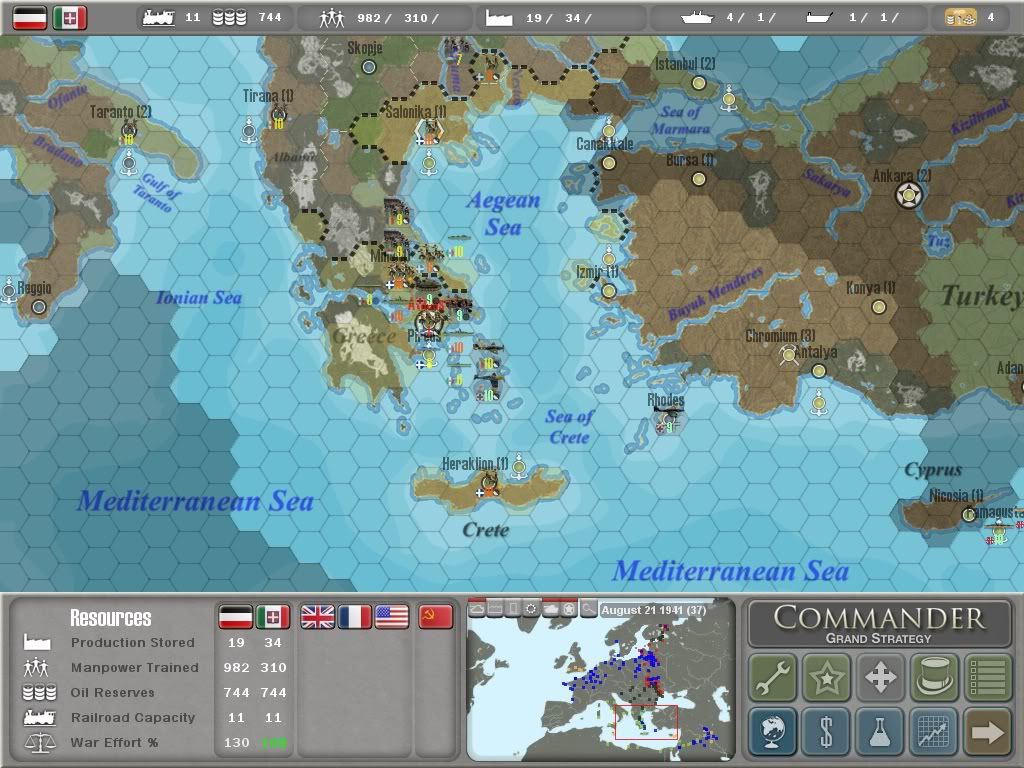Click the Skopje city marker
Viewport: 1024px width, 768px height.
pos(369,67)
